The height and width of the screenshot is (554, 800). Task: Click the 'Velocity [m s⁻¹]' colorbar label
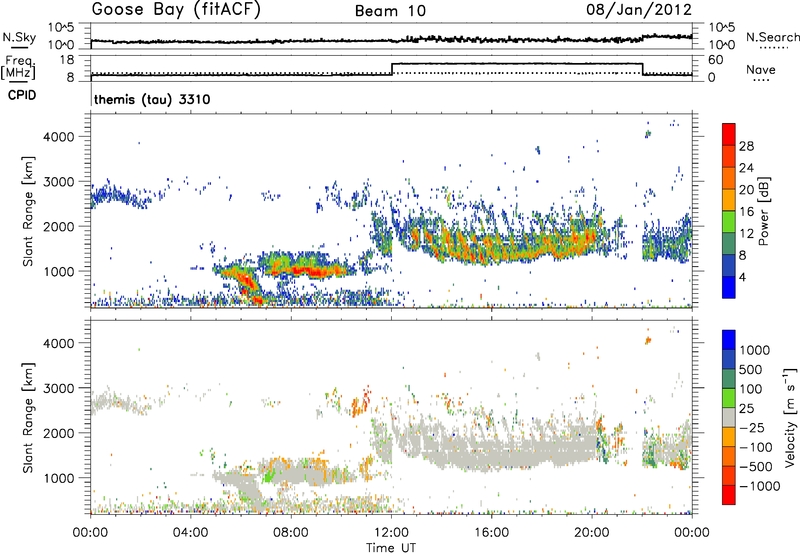coord(790,417)
